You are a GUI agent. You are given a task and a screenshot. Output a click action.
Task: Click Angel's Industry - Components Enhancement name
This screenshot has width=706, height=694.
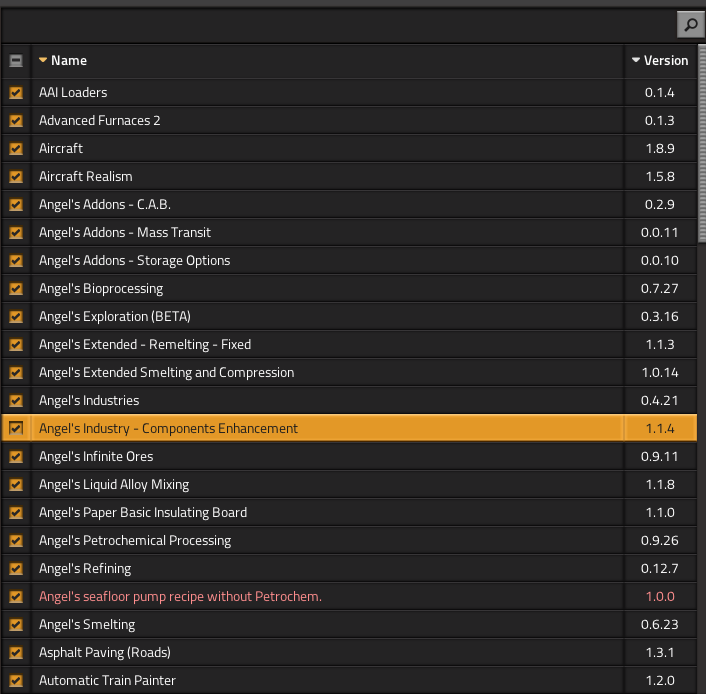coord(168,428)
